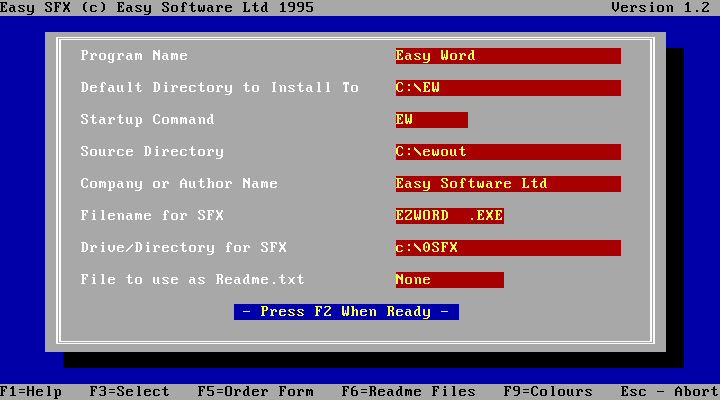Edit the Program Name field 'Easy Word'
The height and width of the screenshot is (400, 720).
(508, 56)
